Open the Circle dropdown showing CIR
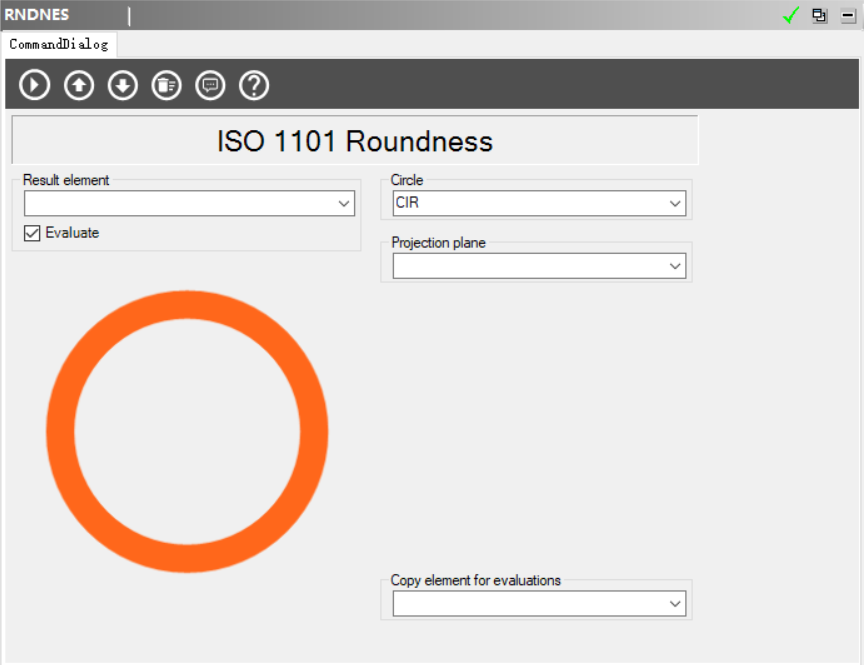 click(675, 204)
